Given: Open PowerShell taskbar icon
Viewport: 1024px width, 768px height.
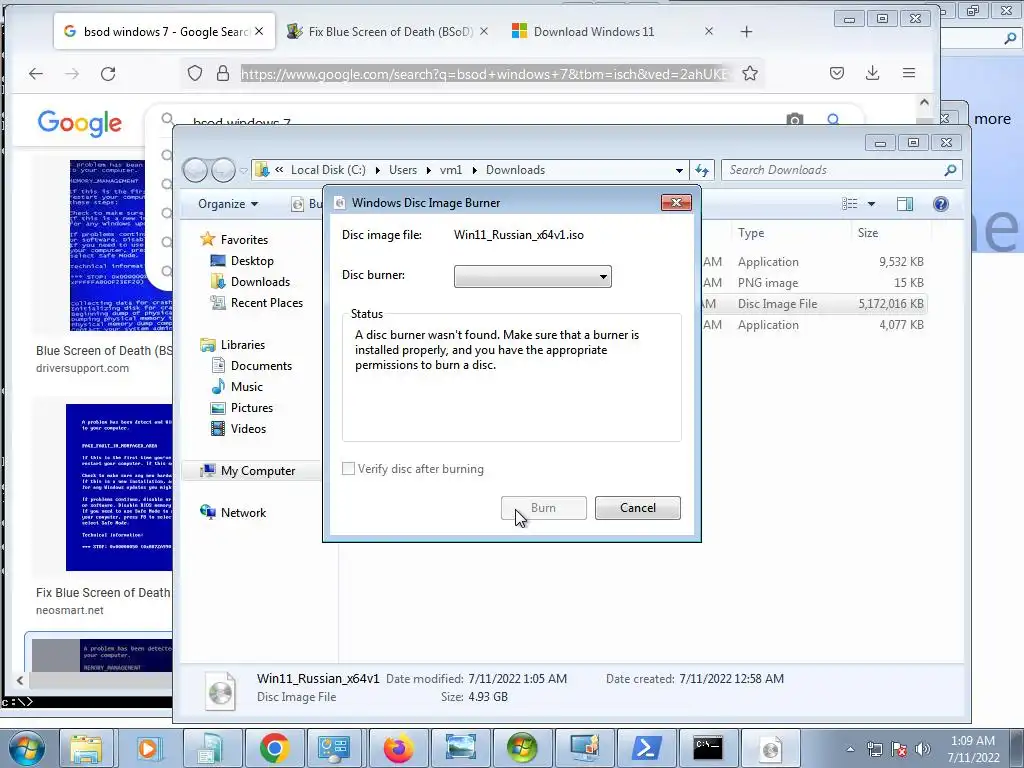Looking at the screenshot, I should point(647,748).
